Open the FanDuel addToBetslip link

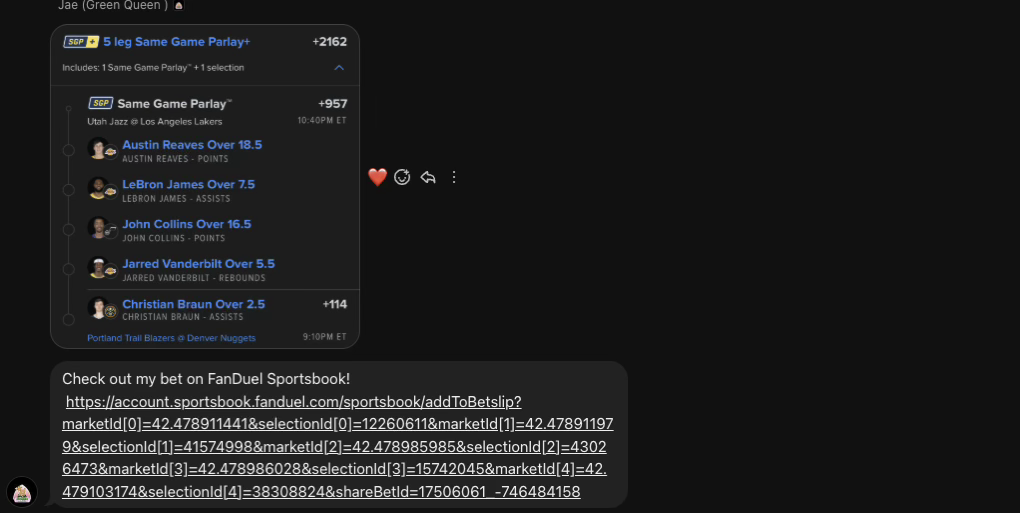338,447
